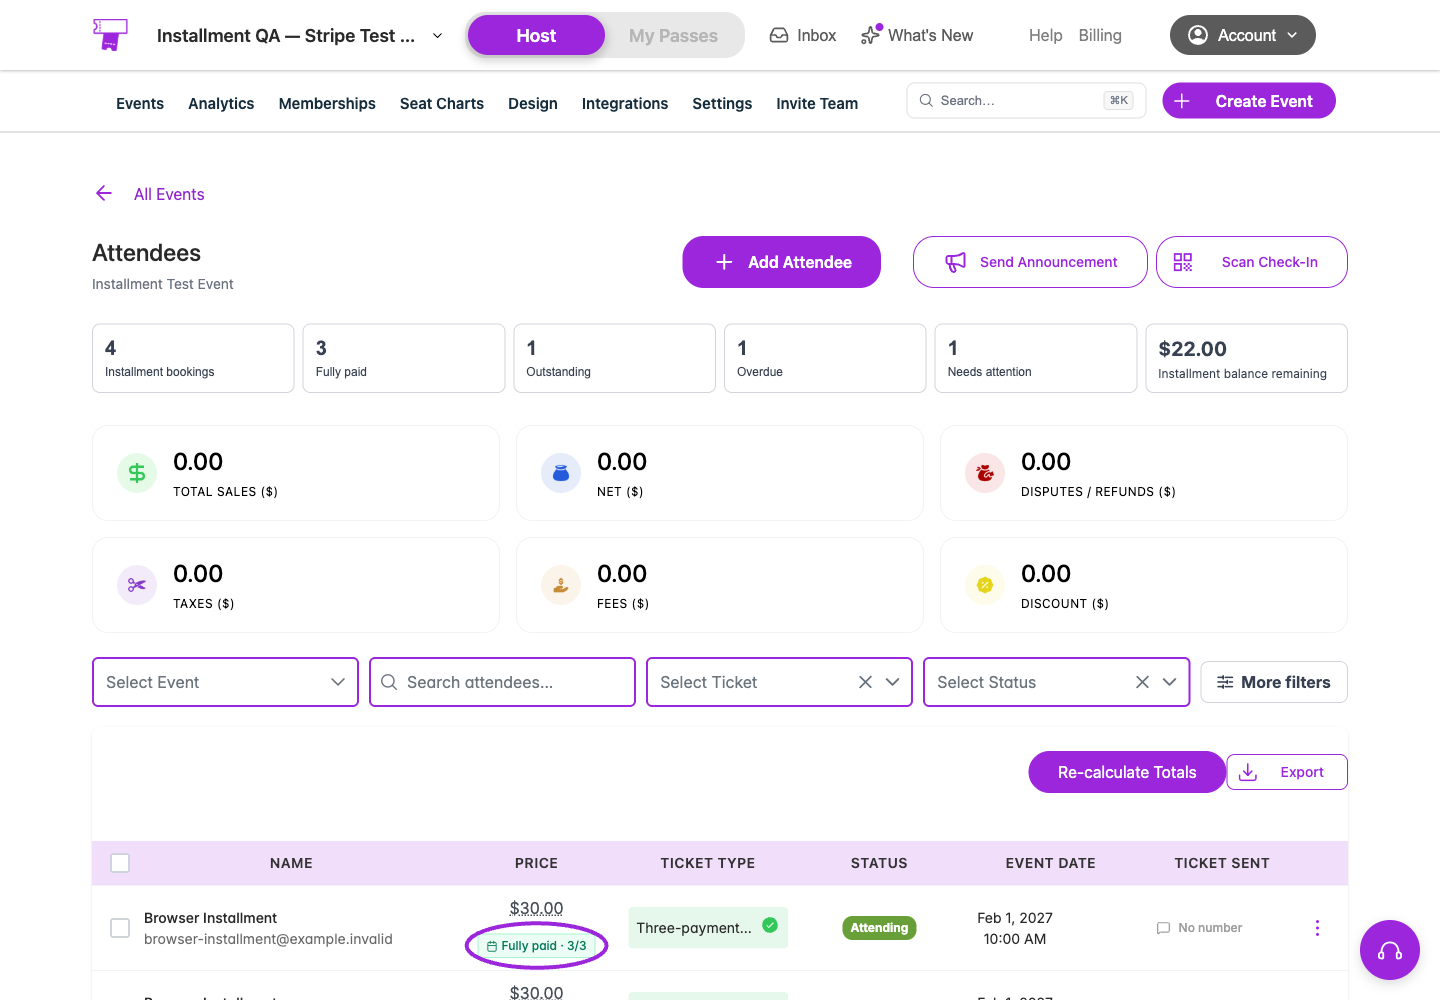Click the top Search box
The width and height of the screenshot is (1440, 1000).
pyautogui.click(x=1026, y=100)
